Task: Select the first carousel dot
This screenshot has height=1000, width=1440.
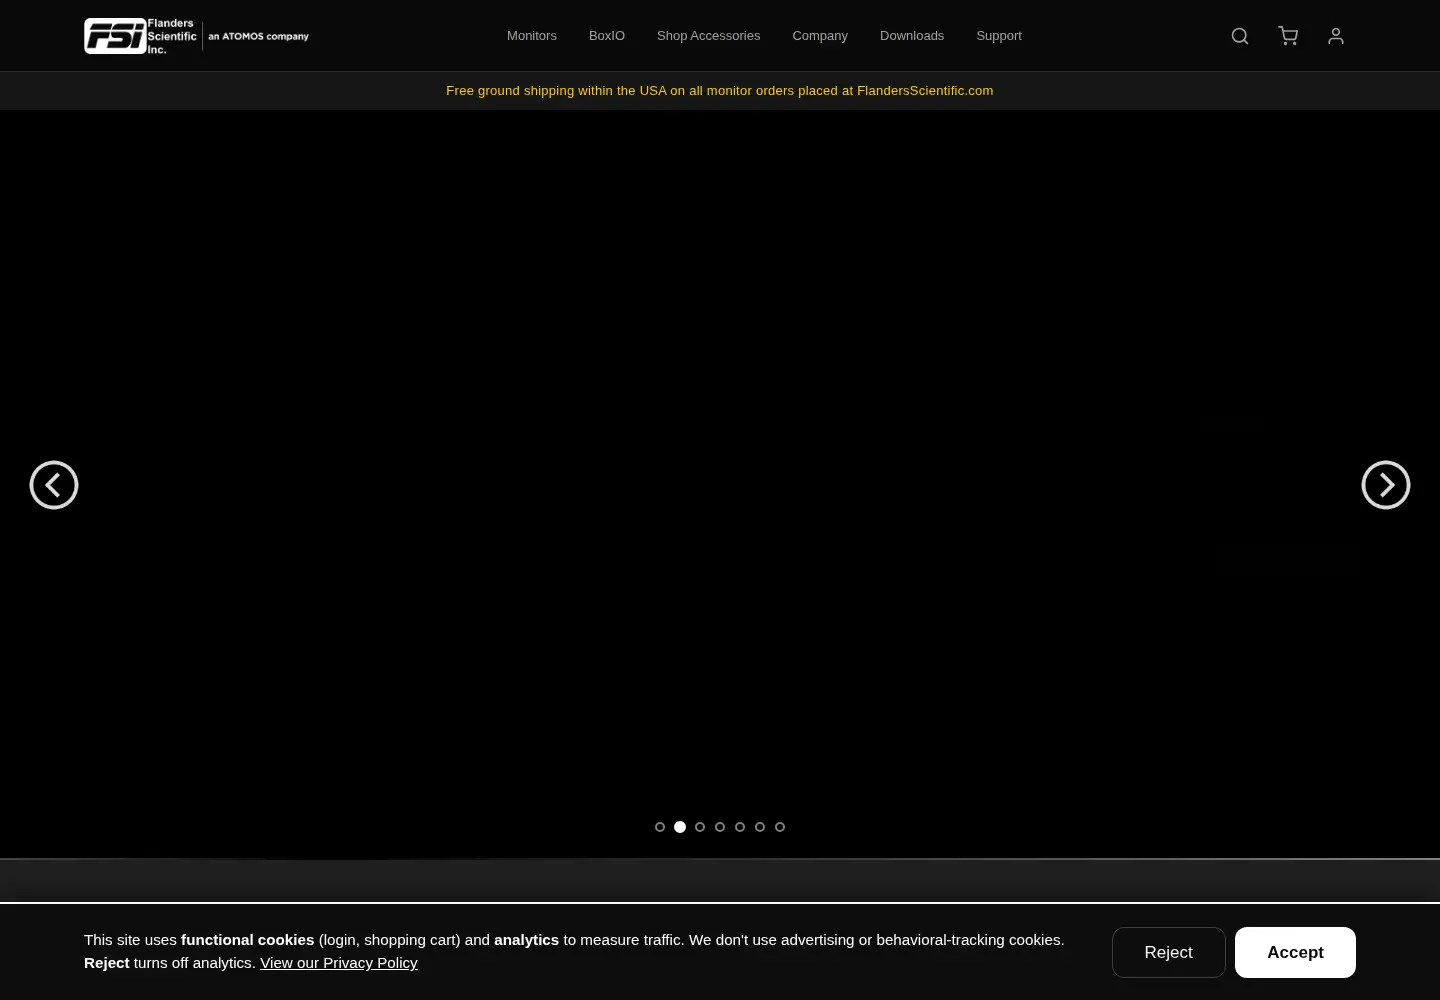Action: [x=660, y=827]
